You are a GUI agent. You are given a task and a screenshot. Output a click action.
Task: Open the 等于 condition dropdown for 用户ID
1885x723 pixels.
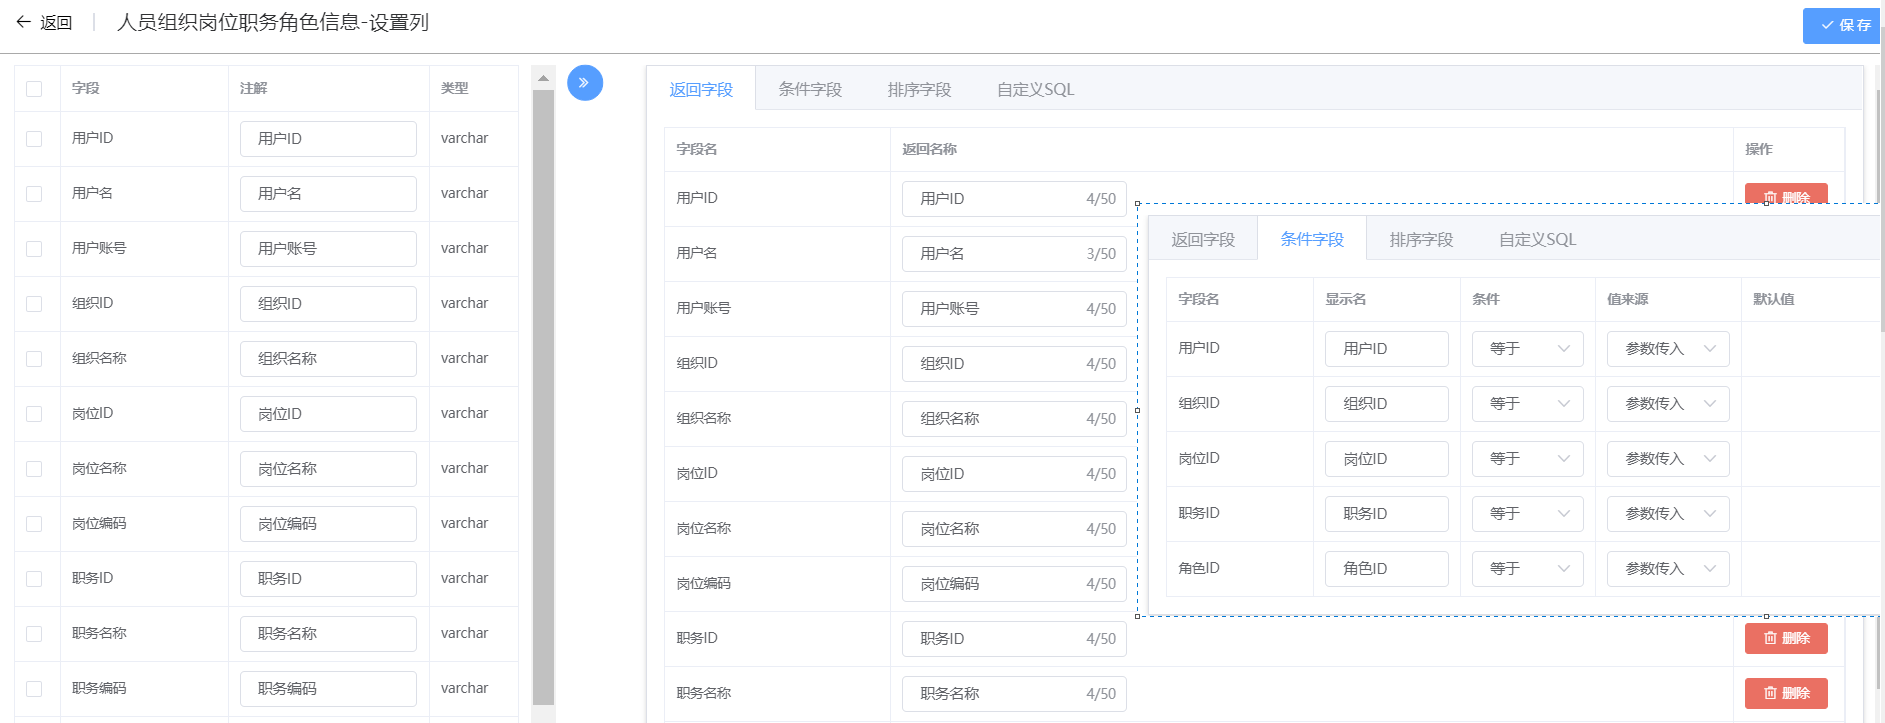[1527, 349]
